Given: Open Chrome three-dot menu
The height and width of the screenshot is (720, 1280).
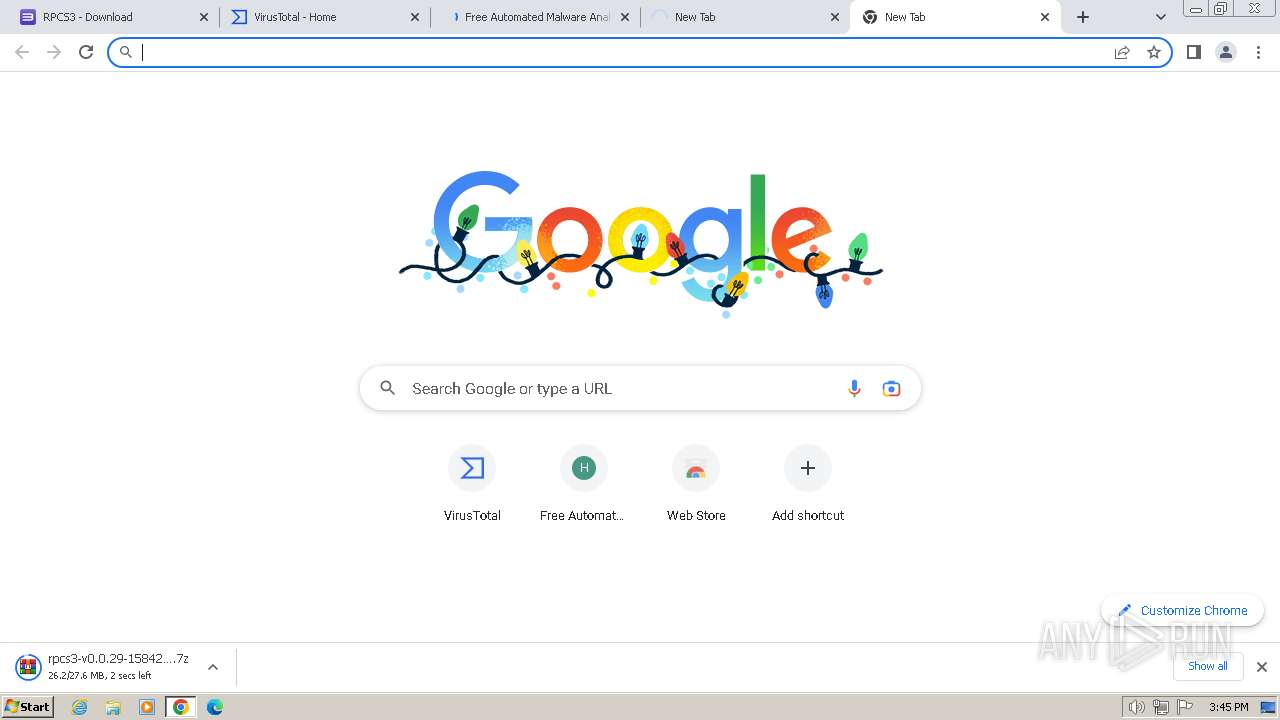Looking at the screenshot, I should (x=1259, y=52).
